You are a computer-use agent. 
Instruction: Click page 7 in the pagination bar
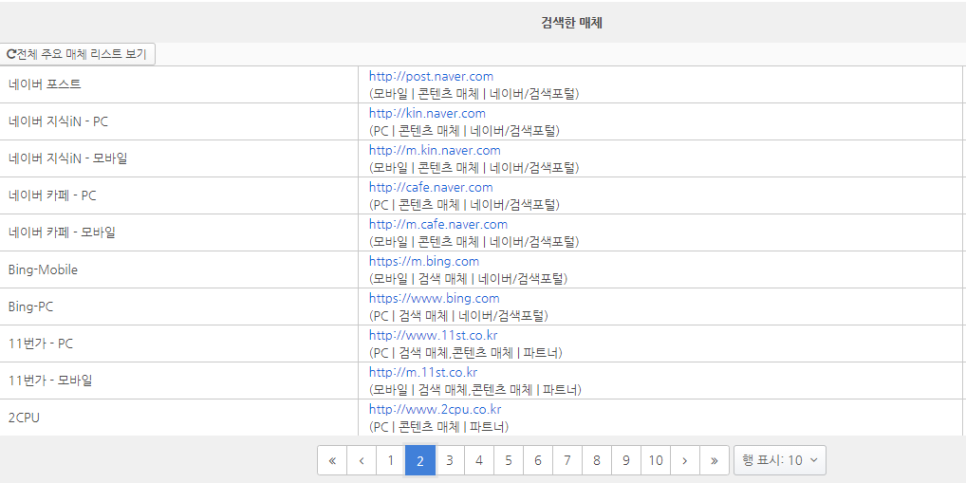tap(567, 460)
